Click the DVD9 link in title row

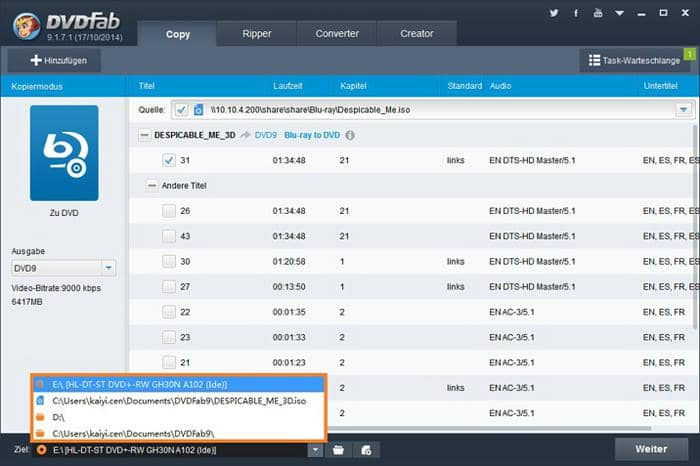pyautogui.click(x=266, y=135)
